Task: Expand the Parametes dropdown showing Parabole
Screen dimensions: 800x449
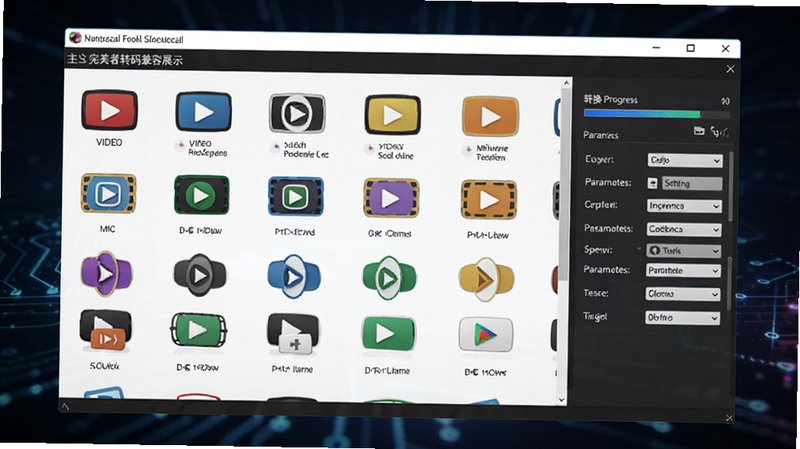Action: [x=683, y=270]
